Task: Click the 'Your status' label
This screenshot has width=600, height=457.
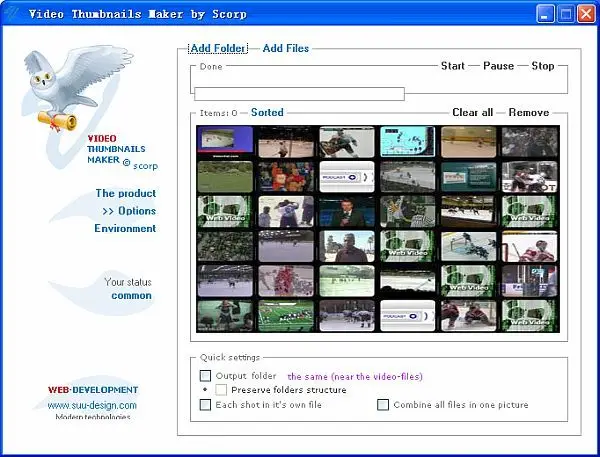Action: (x=128, y=282)
